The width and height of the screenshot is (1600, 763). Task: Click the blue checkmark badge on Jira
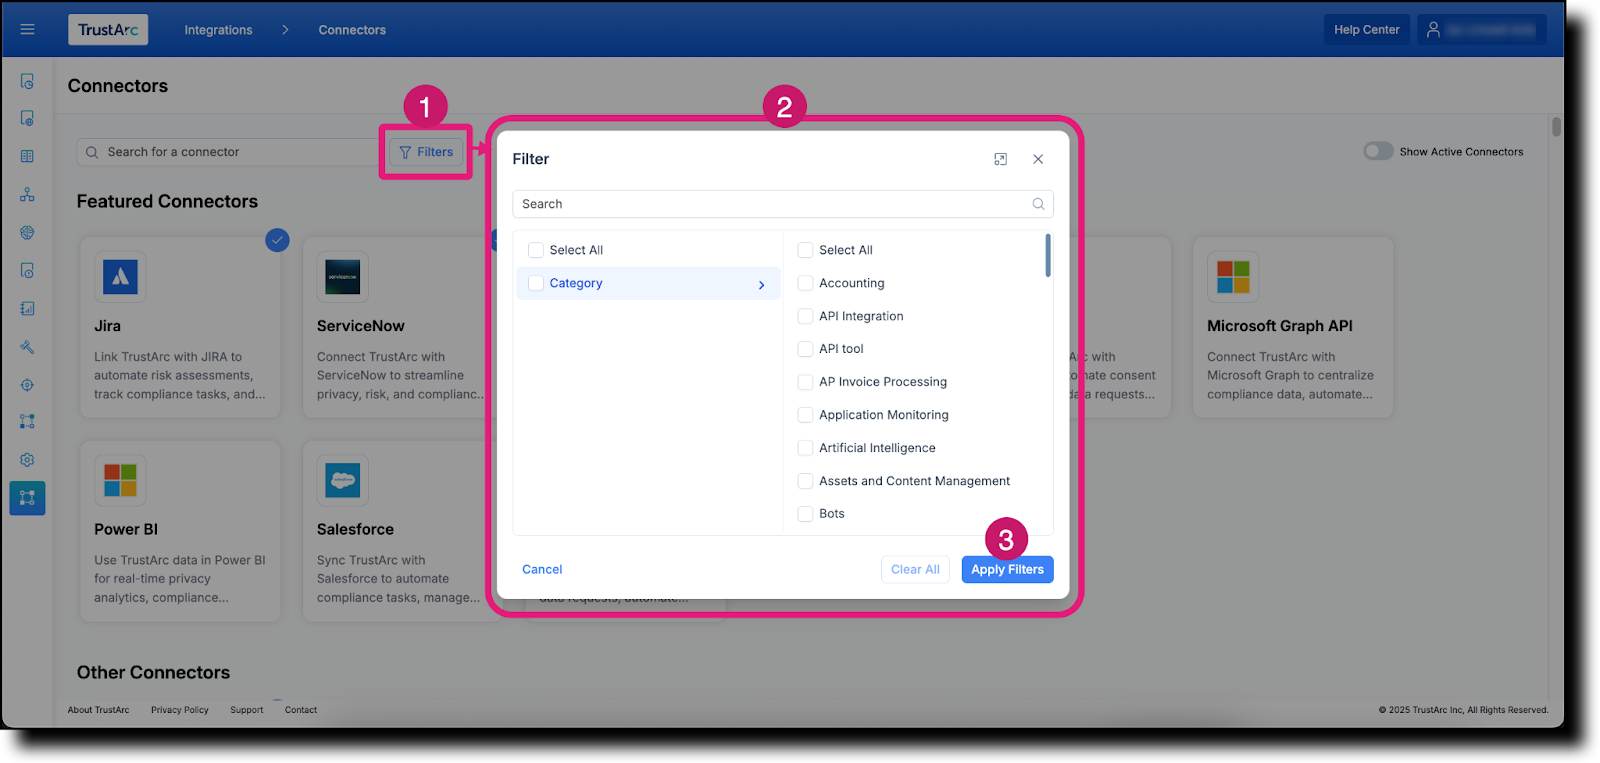[277, 240]
